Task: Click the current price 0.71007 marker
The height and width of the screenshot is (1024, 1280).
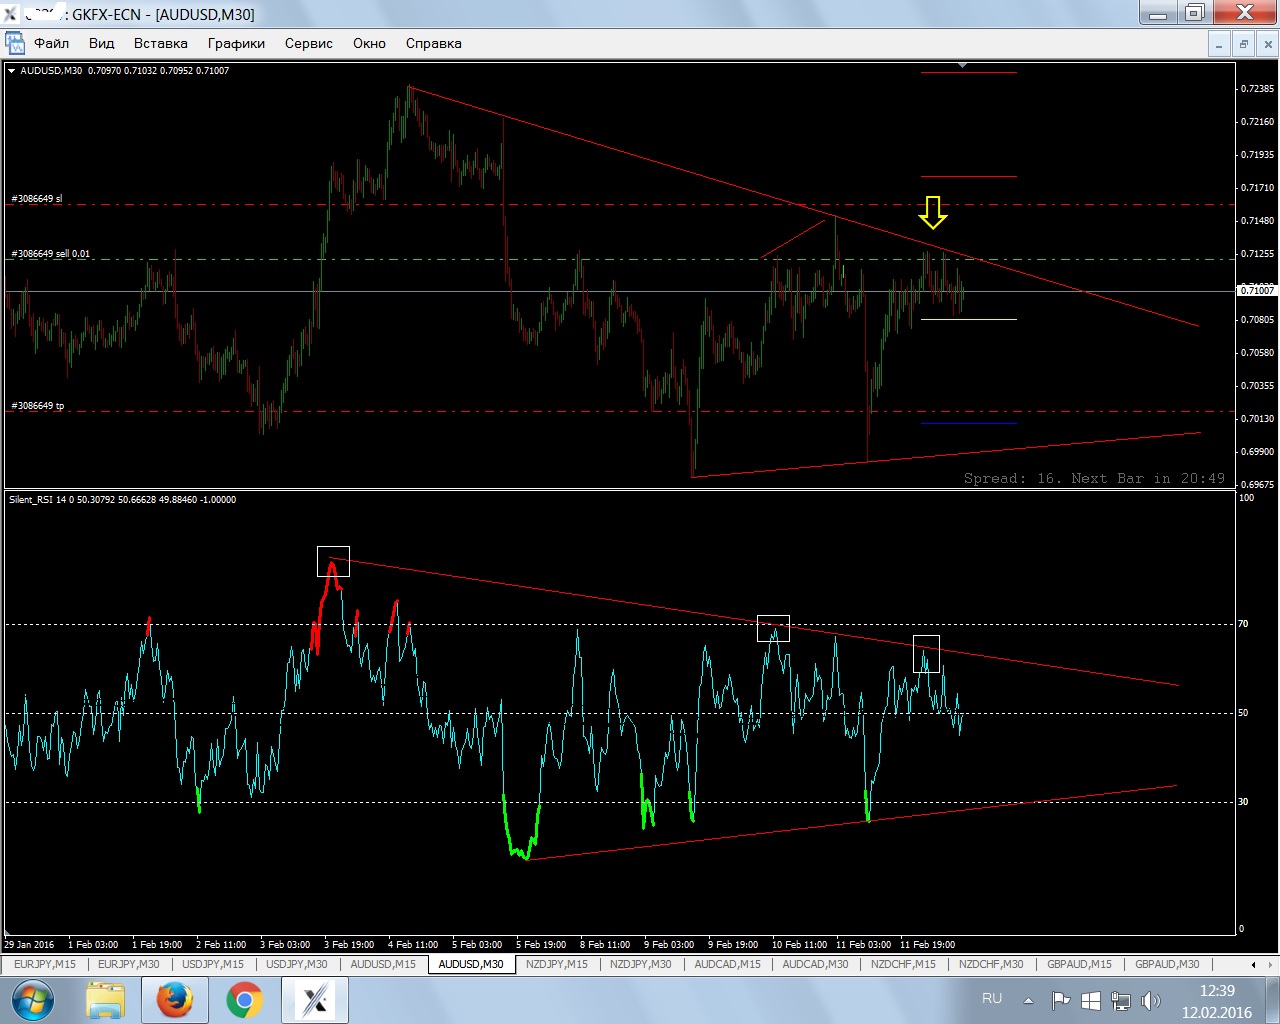Action: 1257,290
